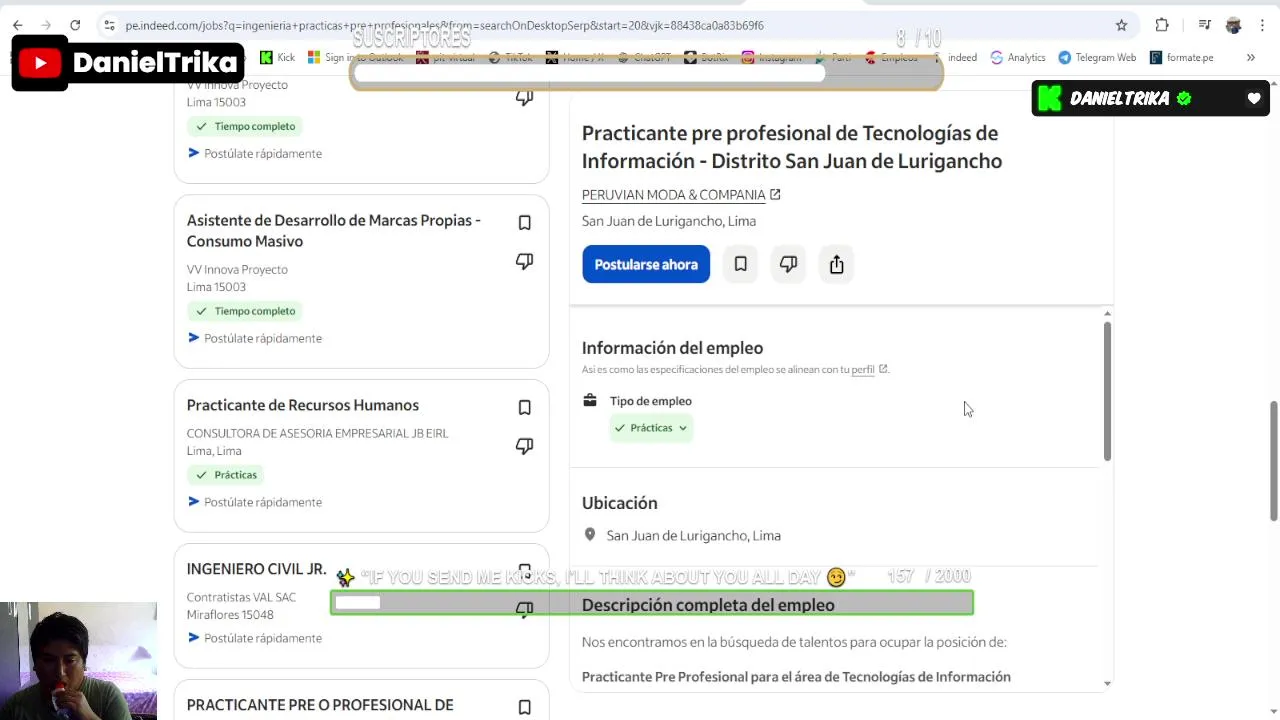Dislike the Practicante de Recursos Humanos job
This screenshot has width=1280, height=720.
pyautogui.click(x=524, y=446)
